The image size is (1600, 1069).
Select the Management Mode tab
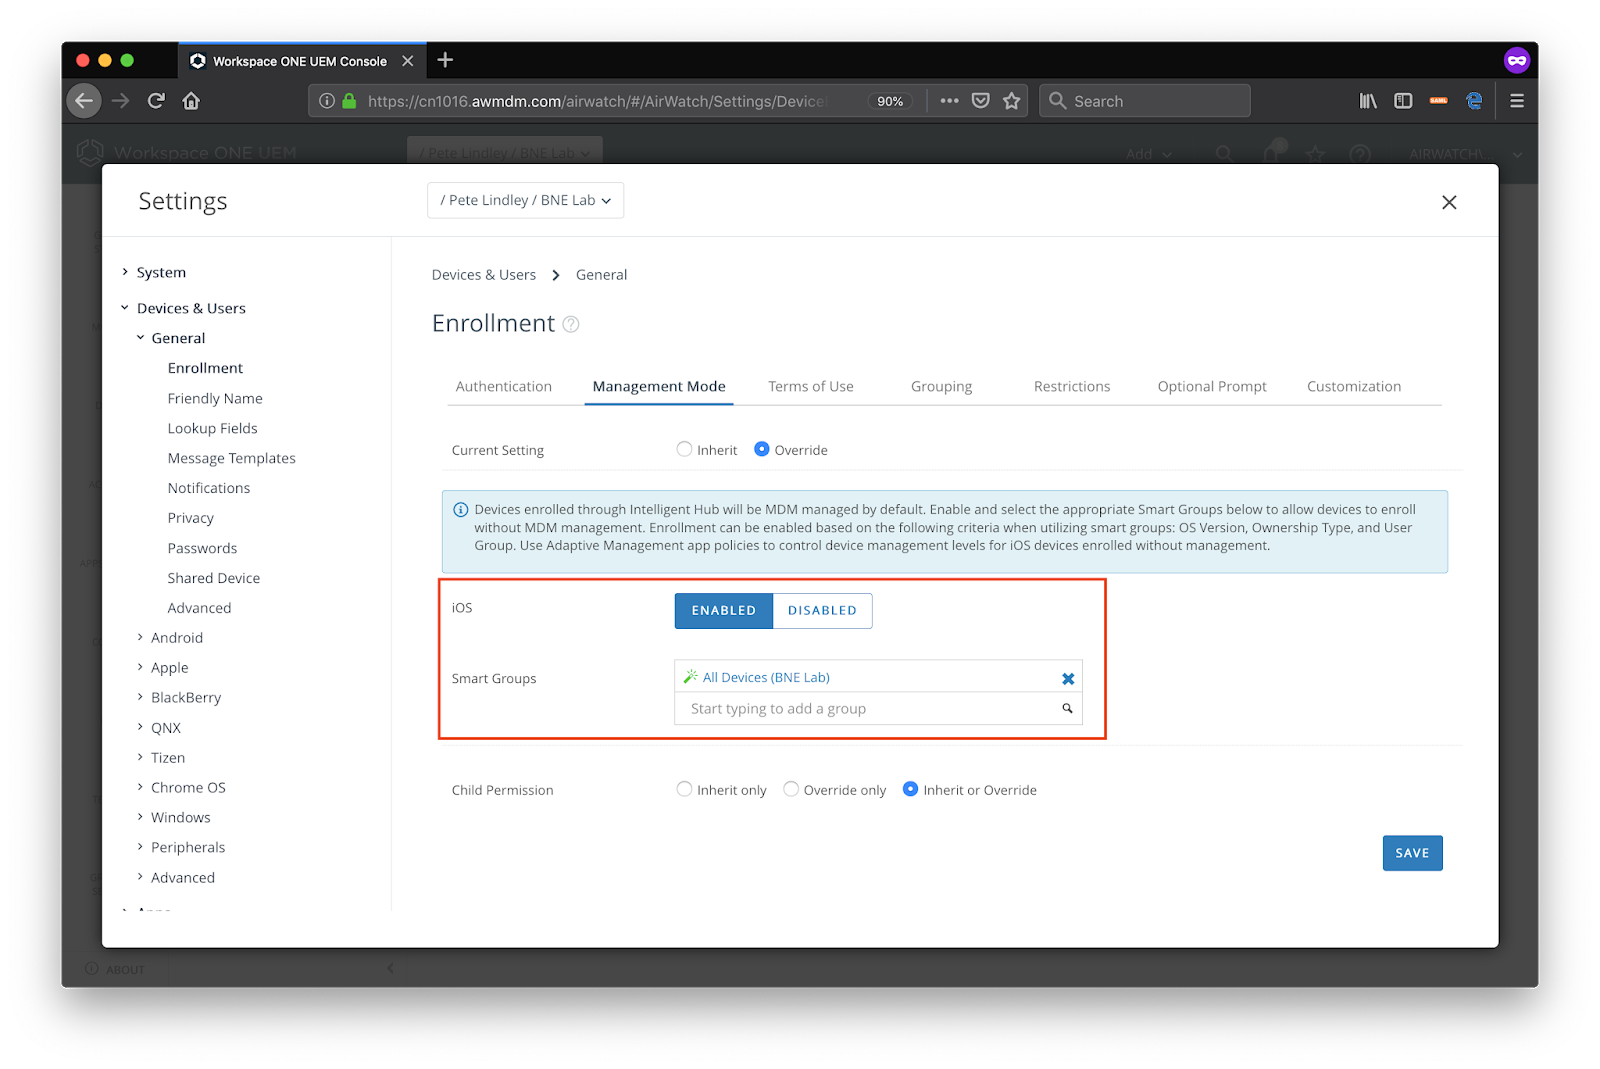point(659,387)
